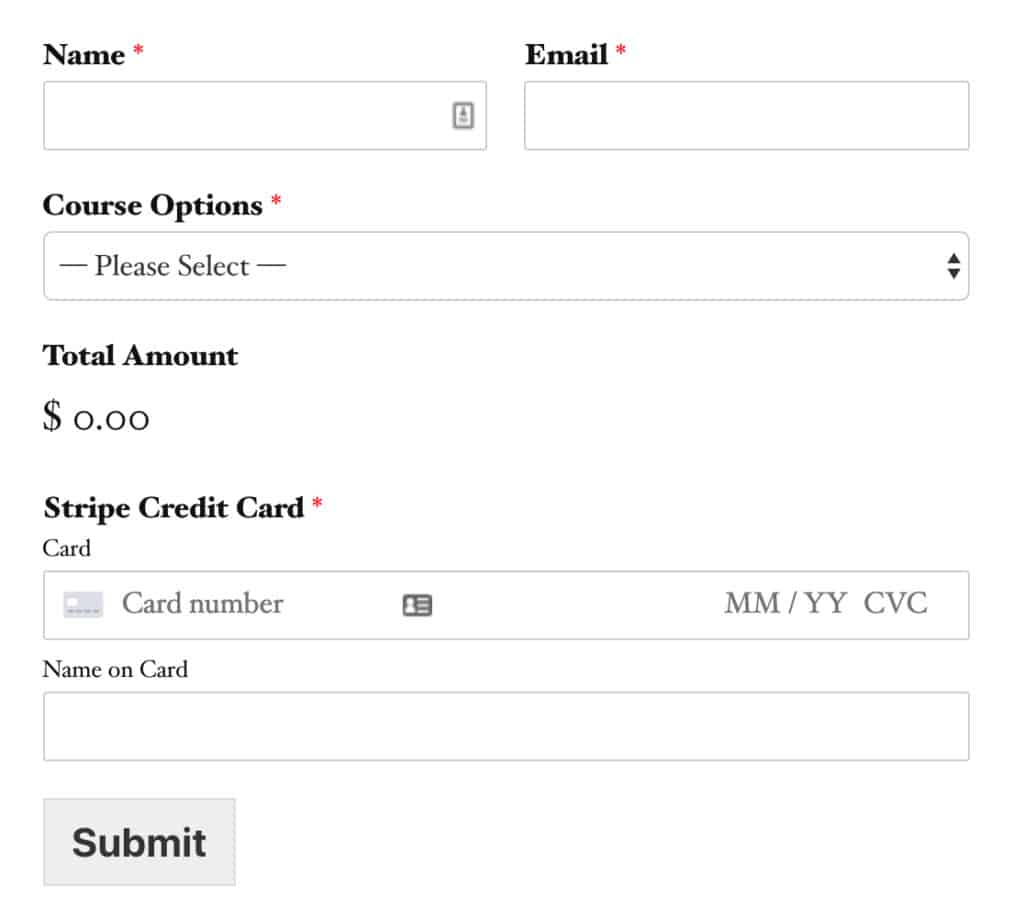This screenshot has width=1024, height=908.
Task: Click the Total Amount heading
Action: [140, 356]
